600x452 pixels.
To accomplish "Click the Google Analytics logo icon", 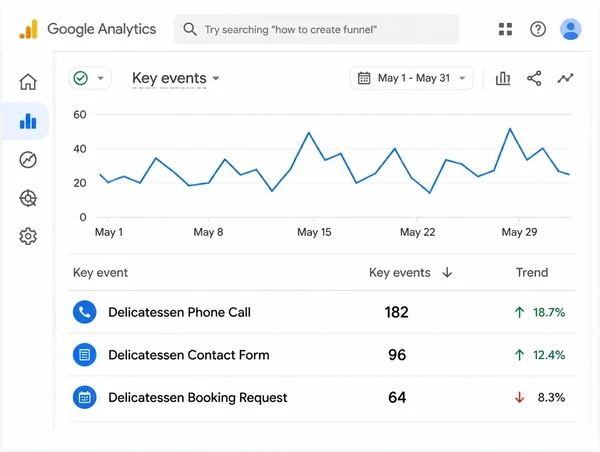I will tap(28, 29).
